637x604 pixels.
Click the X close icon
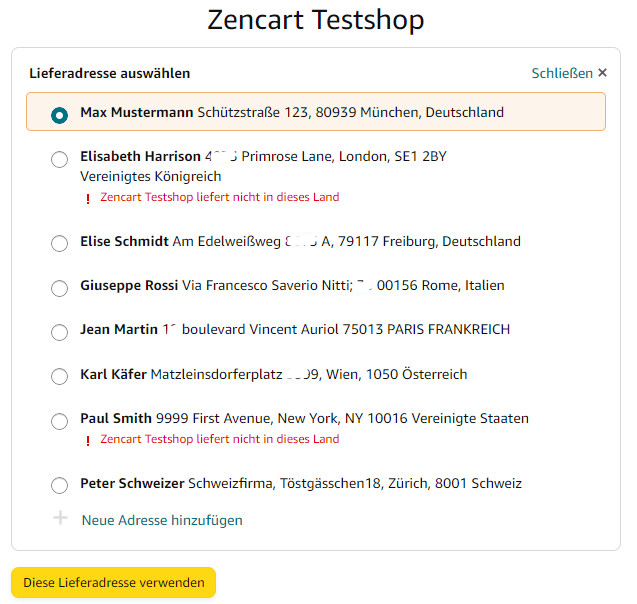(x=602, y=73)
